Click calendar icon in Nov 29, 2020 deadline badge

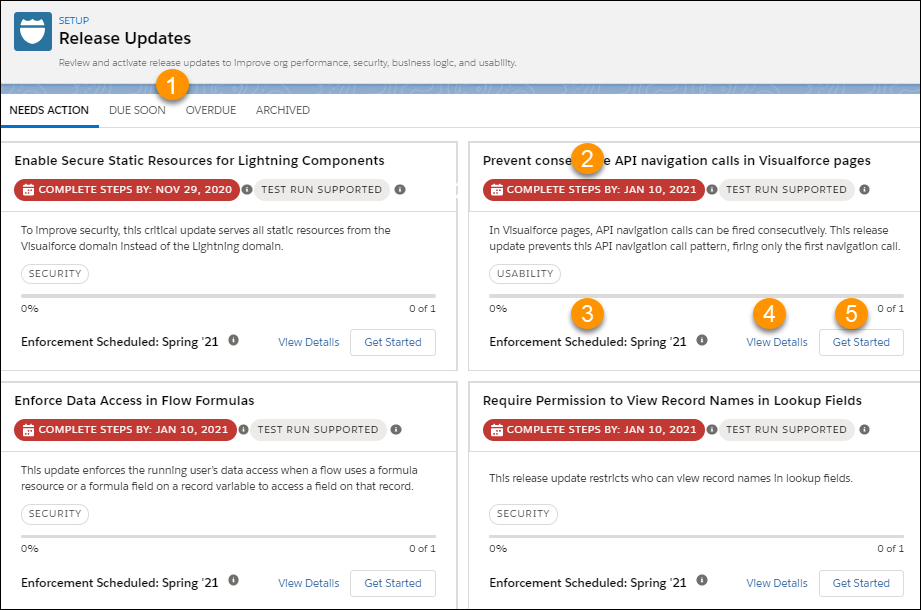point(29,190)
